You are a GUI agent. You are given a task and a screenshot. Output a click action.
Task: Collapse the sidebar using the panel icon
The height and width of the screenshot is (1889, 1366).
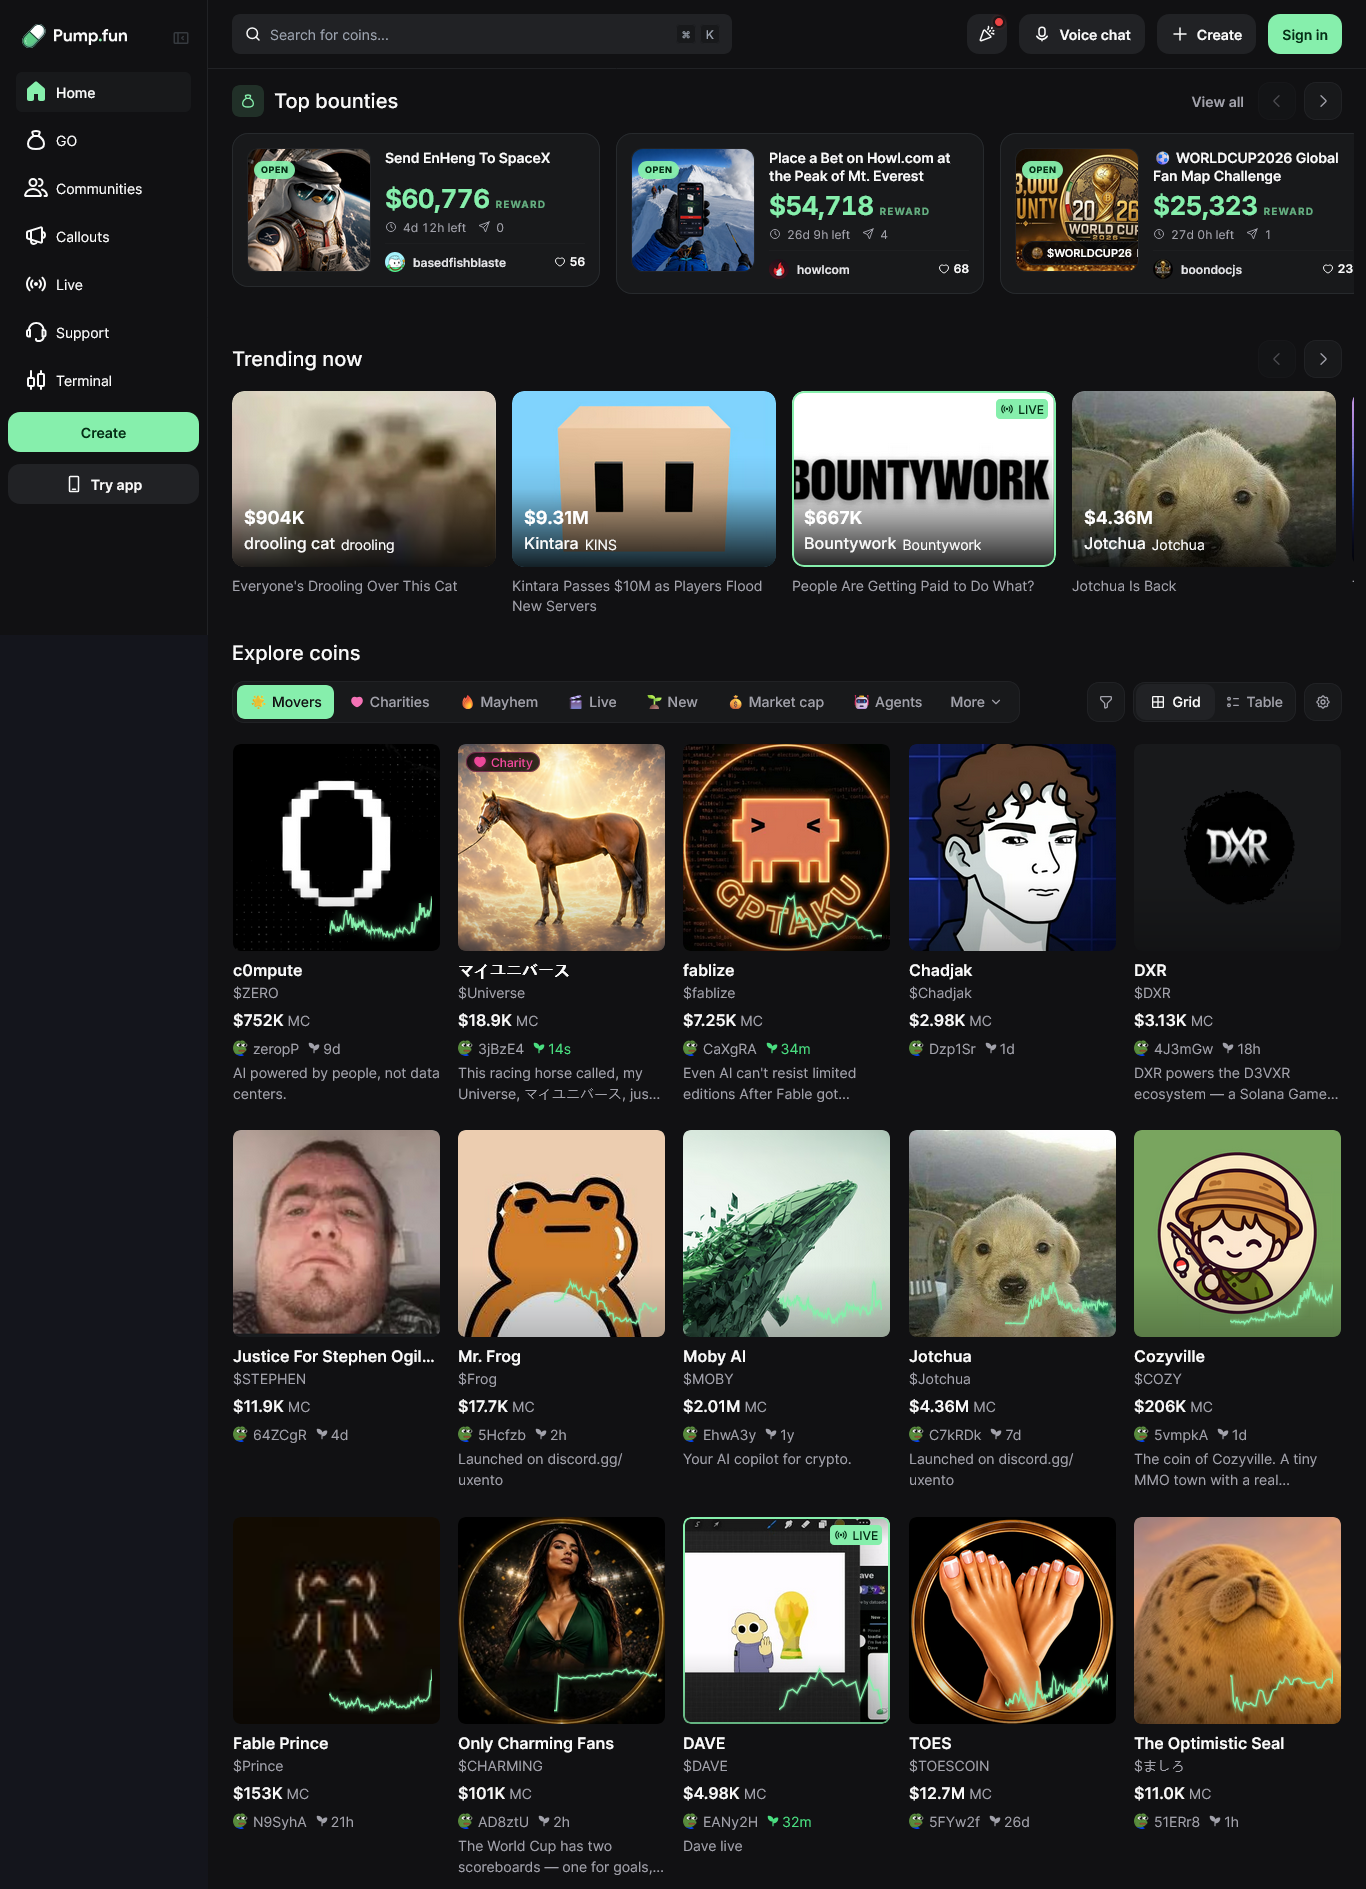(181, 38)
